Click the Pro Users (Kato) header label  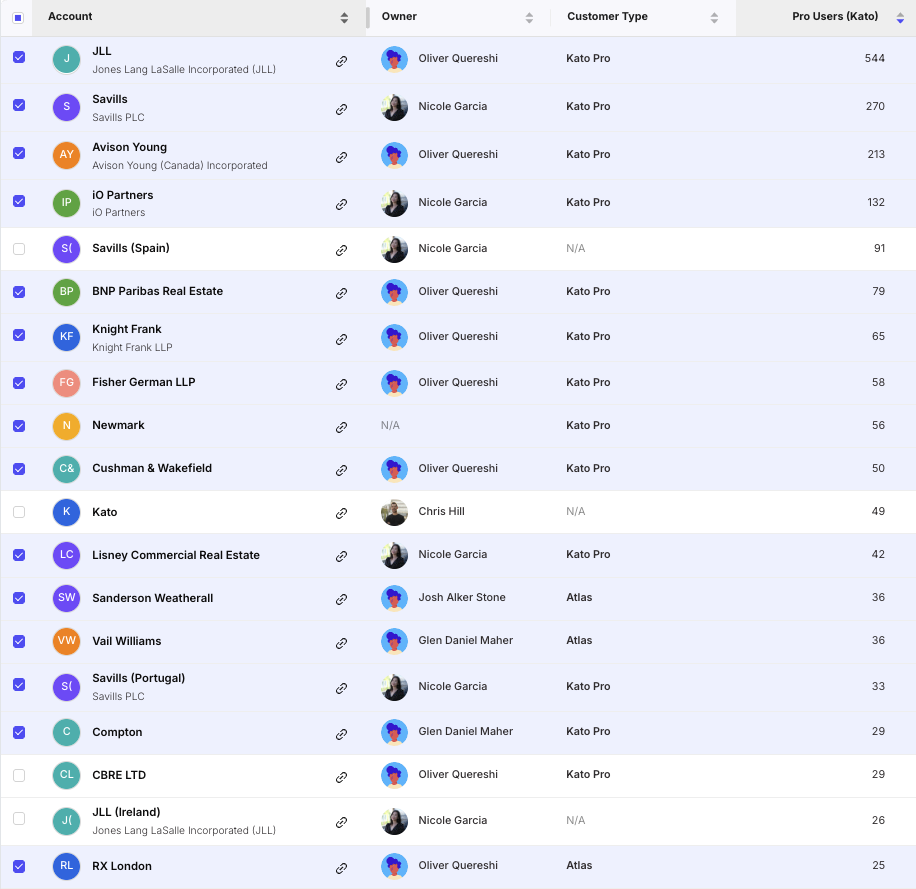point(835,16)
